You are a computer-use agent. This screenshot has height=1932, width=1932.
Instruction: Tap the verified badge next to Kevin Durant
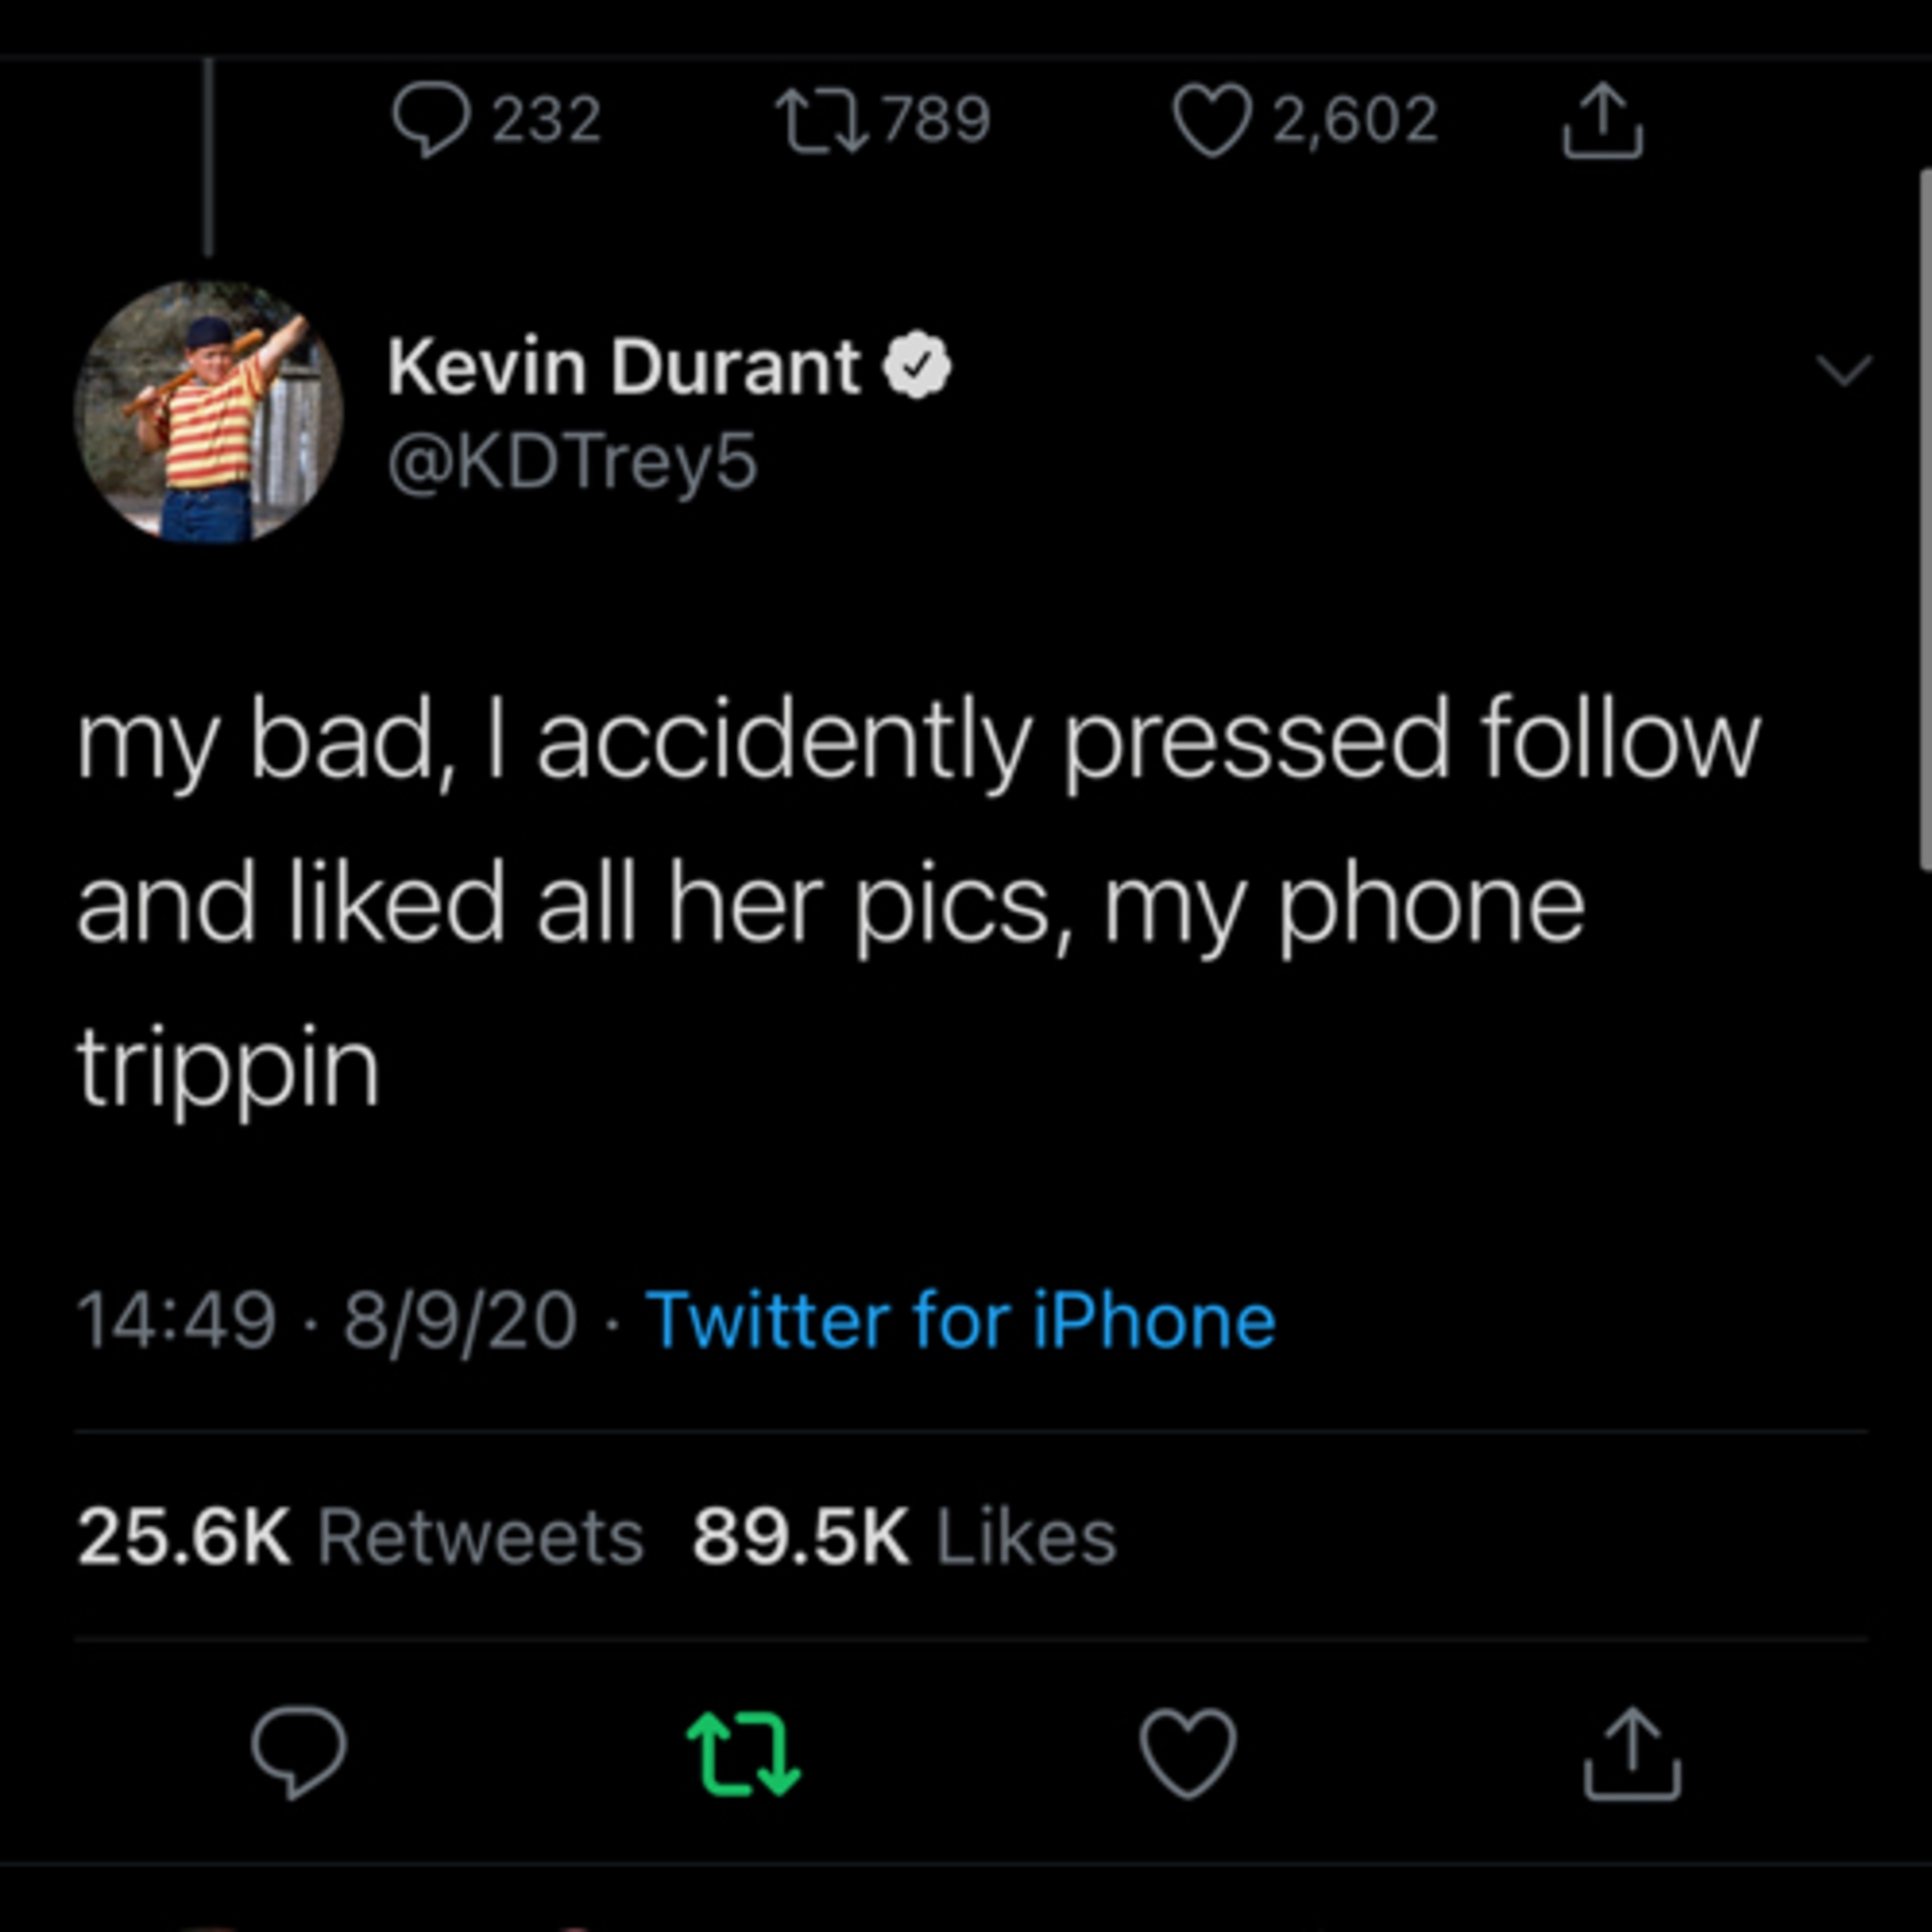pos(917,367)
